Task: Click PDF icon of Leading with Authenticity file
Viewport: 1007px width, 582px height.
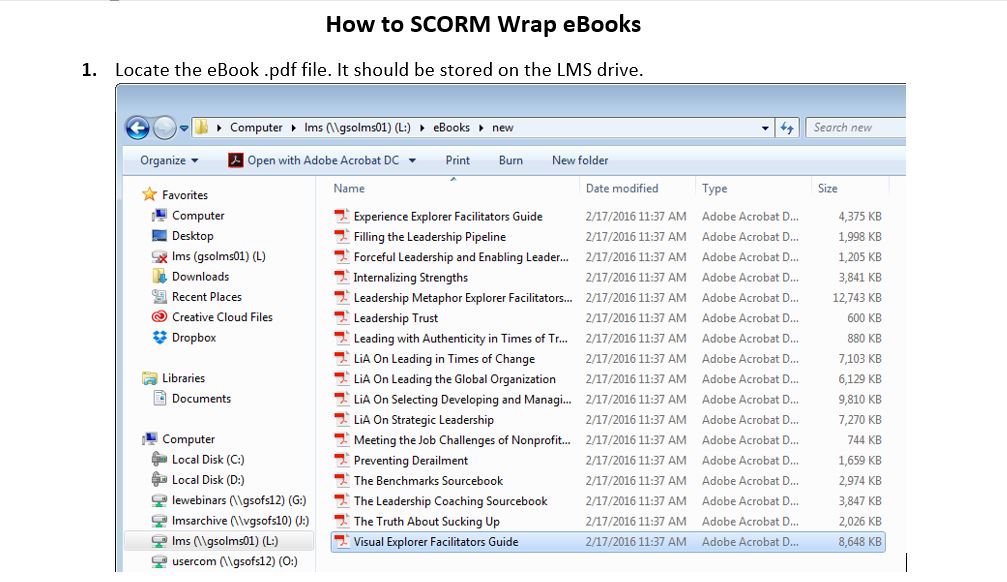Action: 342,338
